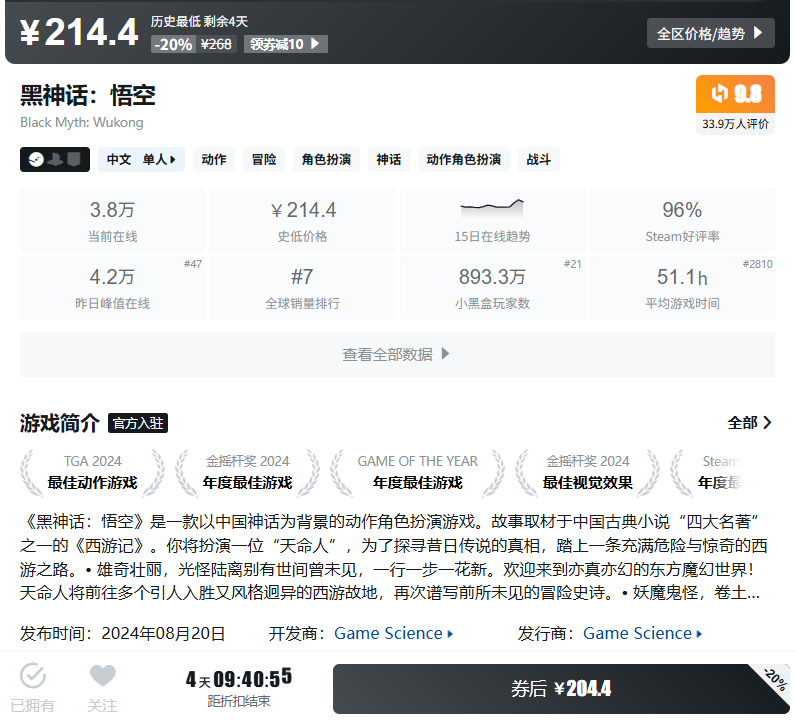Select GAME OF THE YEAR award badge

click(417, 473)
